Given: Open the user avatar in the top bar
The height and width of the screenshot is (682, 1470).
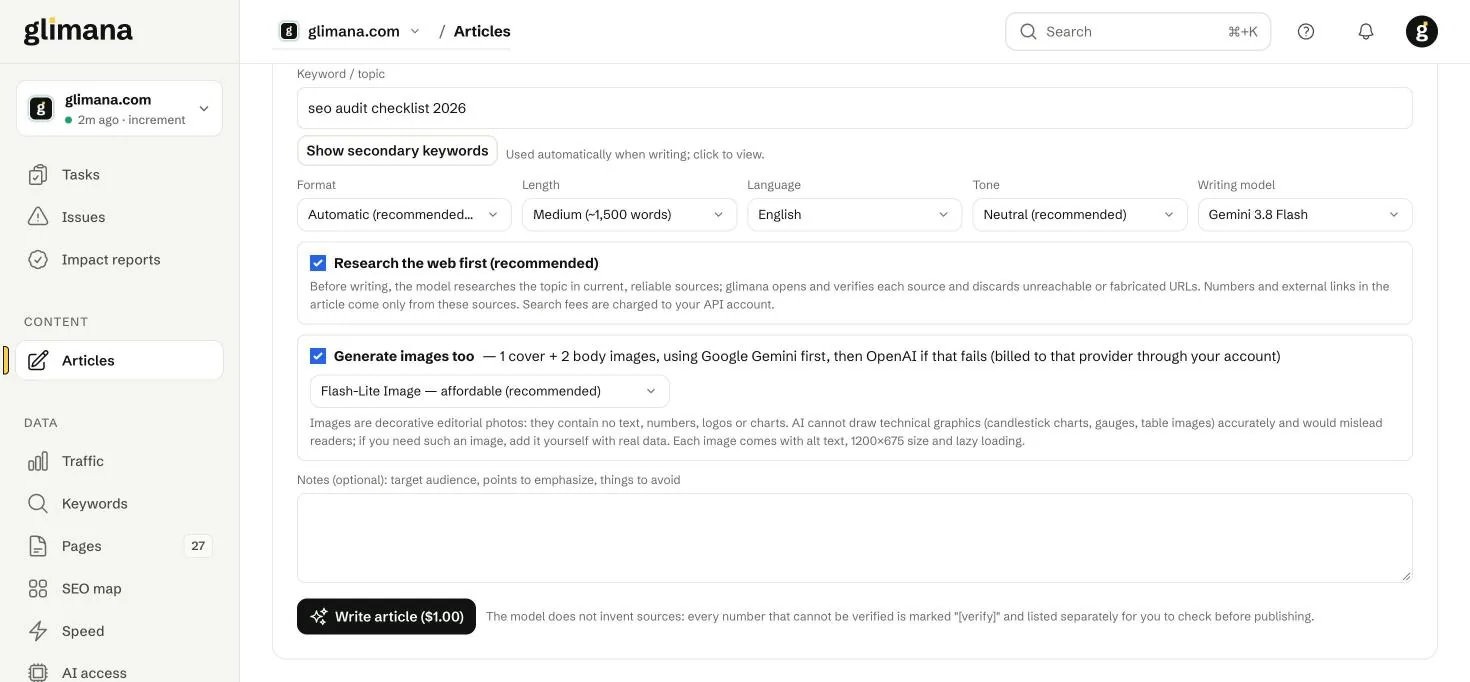Looking at the screenshot, I should 1422,31.
